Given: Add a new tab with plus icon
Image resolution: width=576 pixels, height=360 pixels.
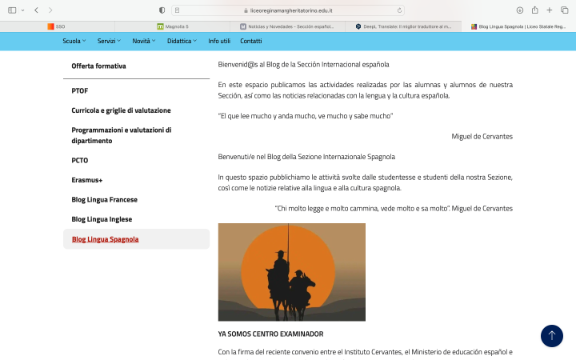Looking at the screenshot, I should (549, 10).
